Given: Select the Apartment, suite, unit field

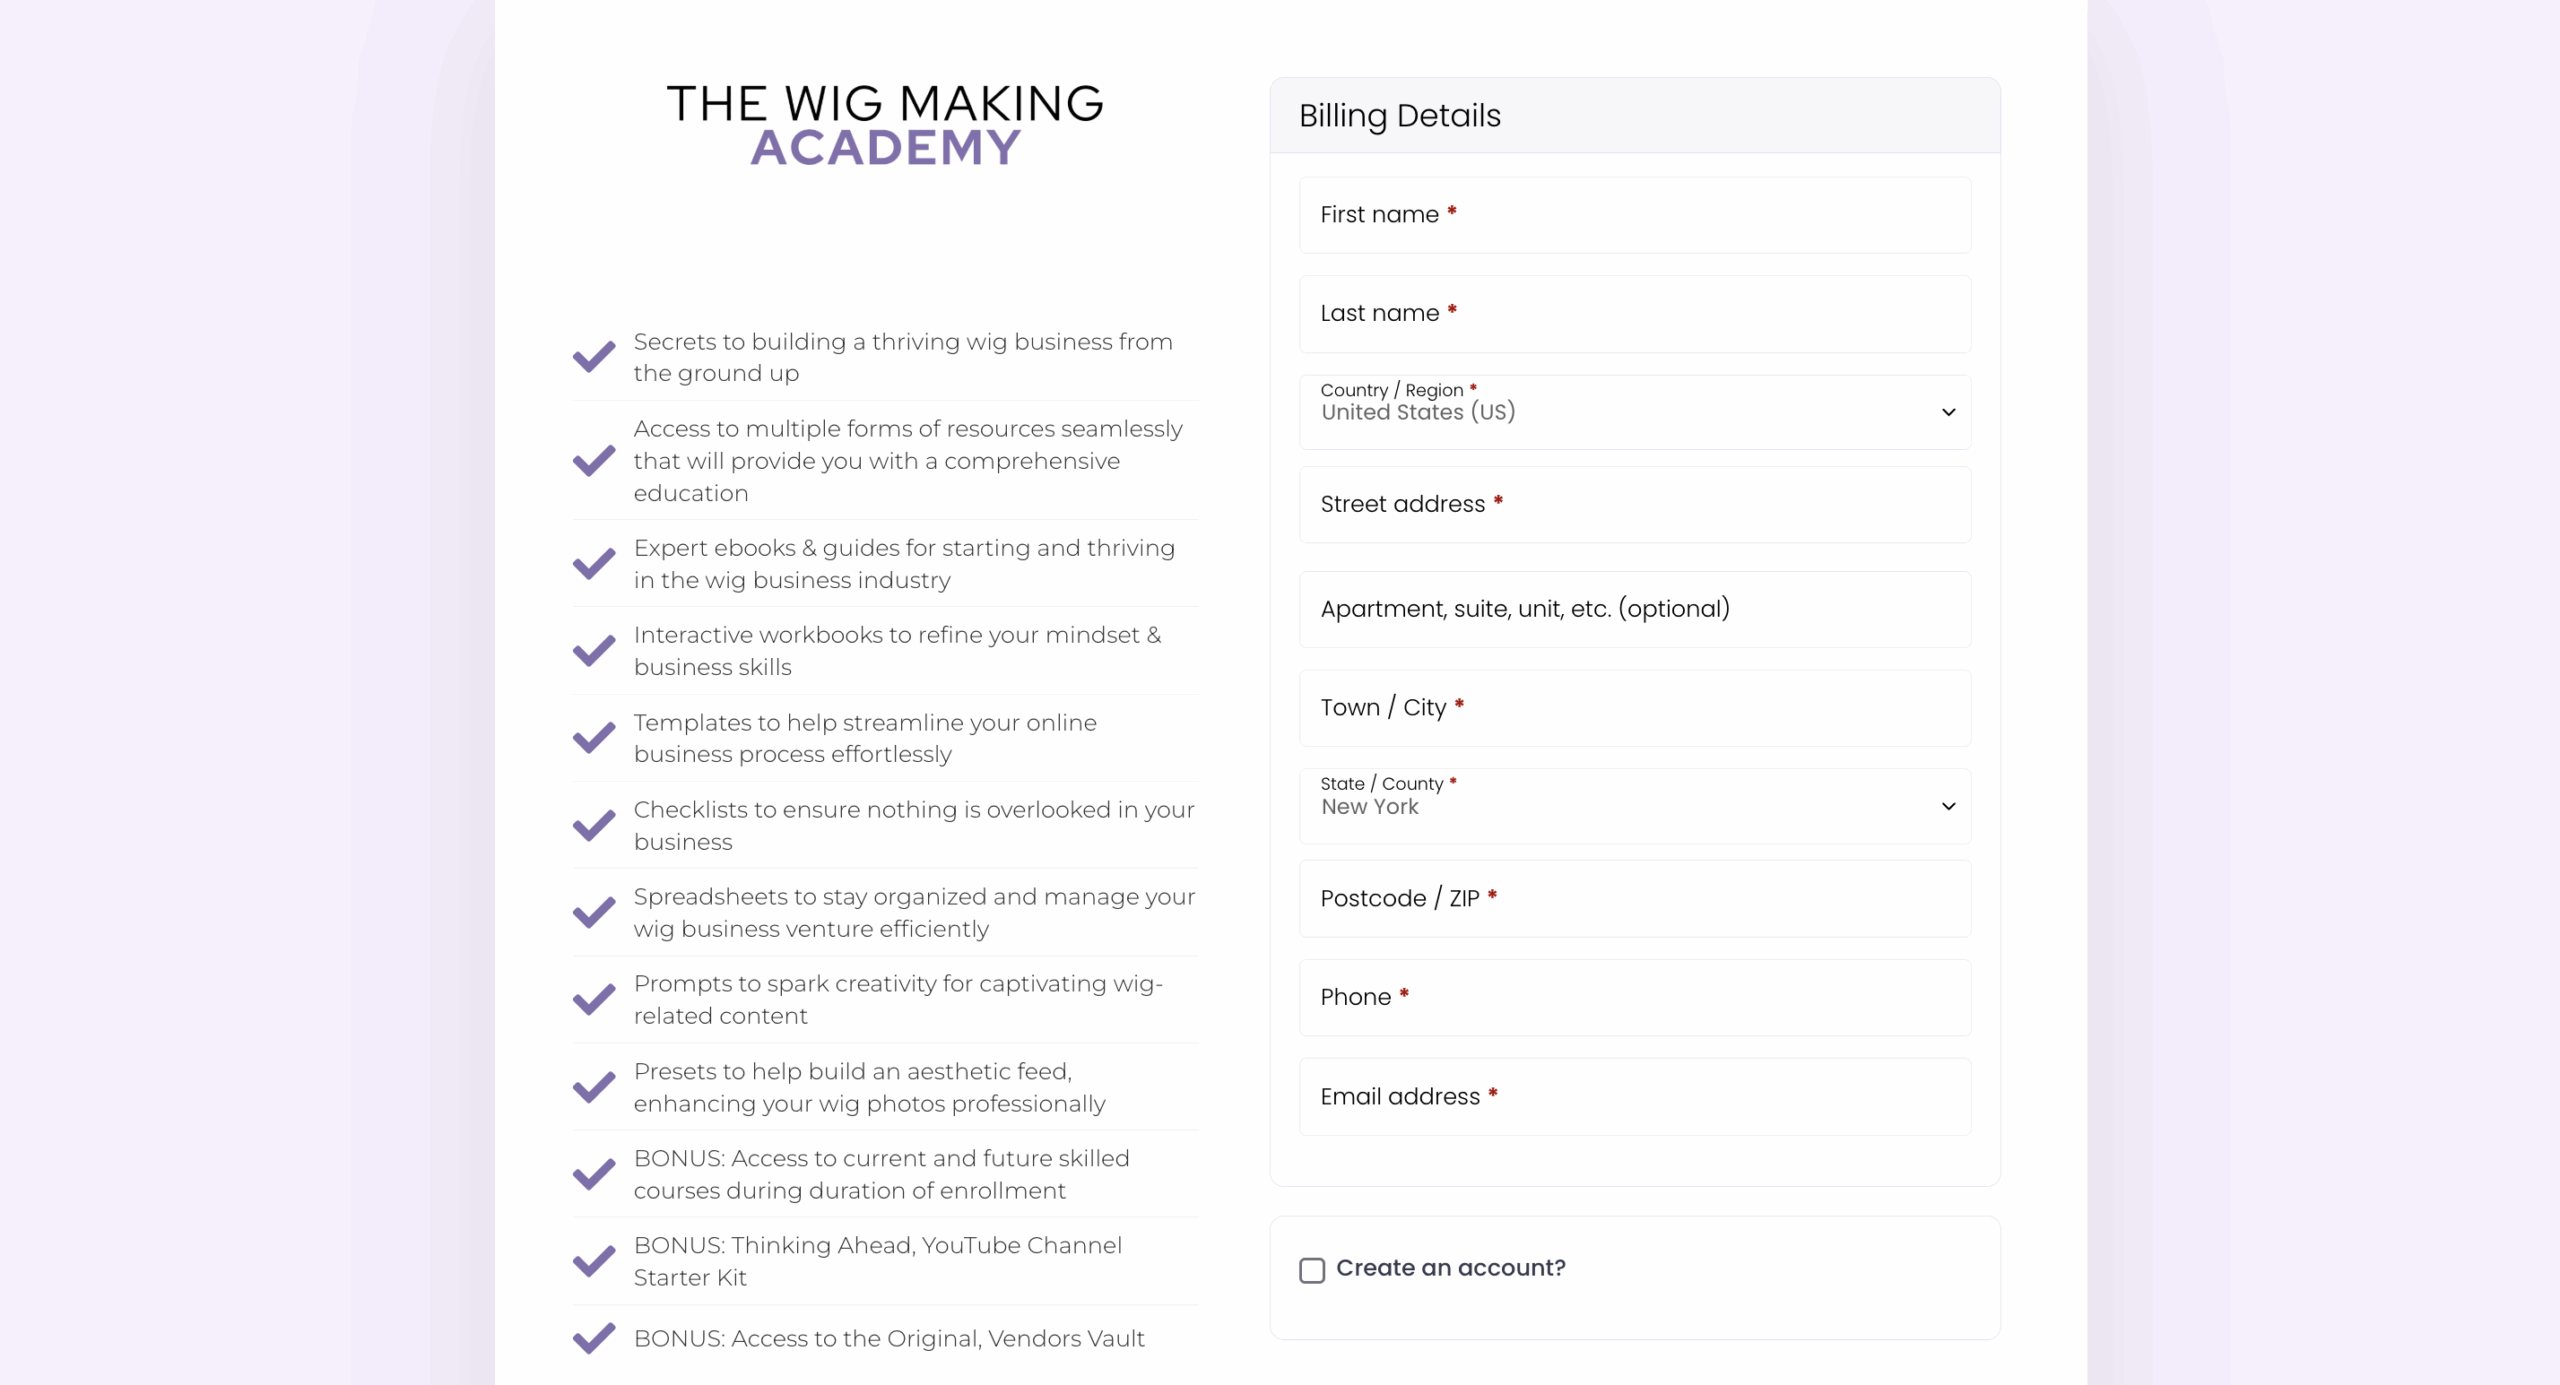Looking at the screenshot, I should coord(1635,609).
